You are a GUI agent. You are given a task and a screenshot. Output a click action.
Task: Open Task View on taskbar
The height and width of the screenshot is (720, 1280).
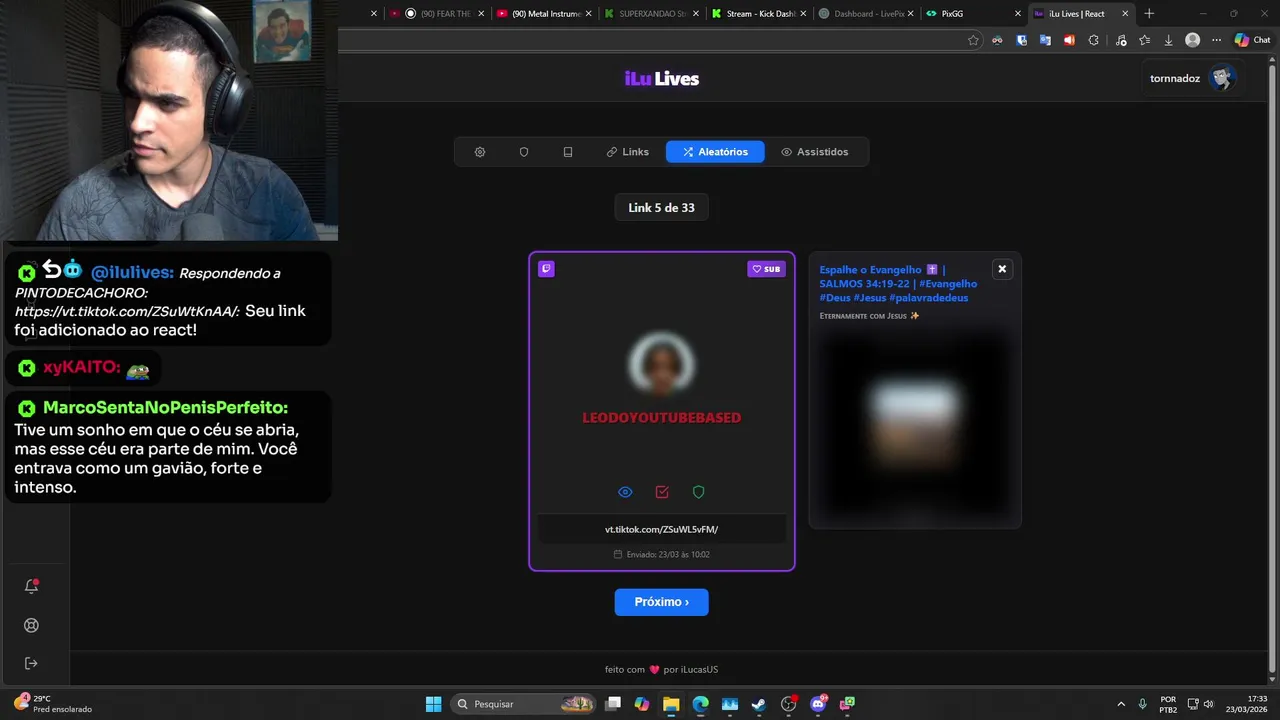[613, 704]
